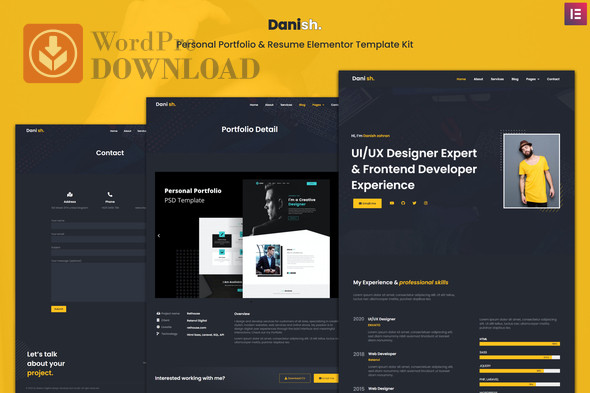Click the 'Portfolio Detail' page heading

point(249,129)
